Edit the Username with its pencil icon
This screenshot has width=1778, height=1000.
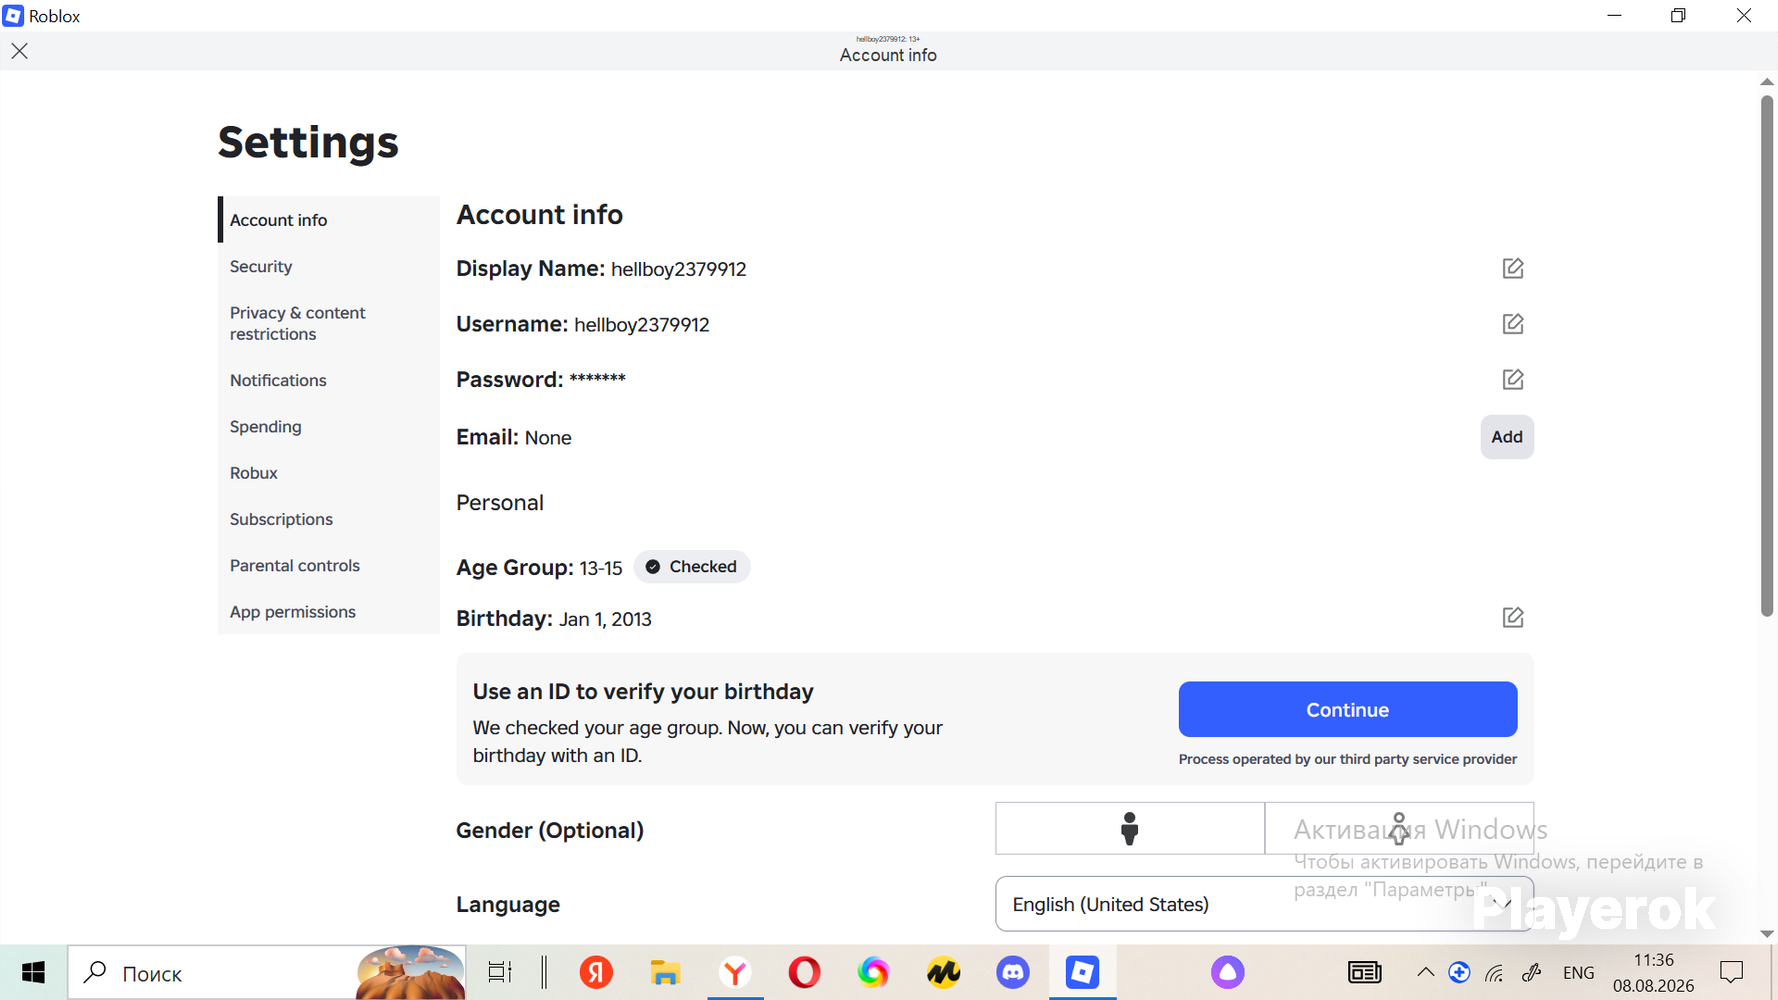[1513, 324]
